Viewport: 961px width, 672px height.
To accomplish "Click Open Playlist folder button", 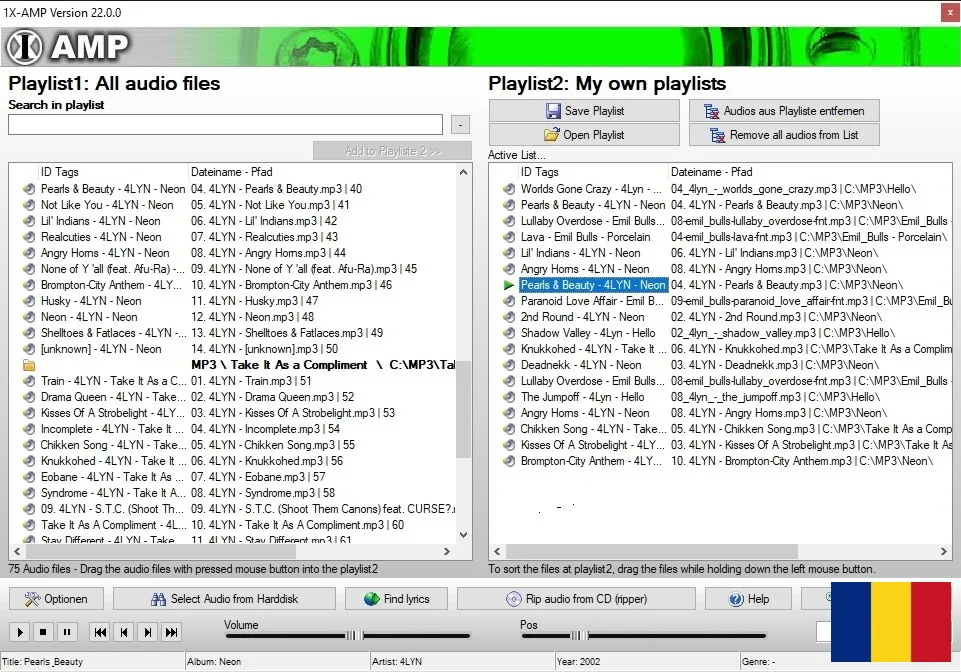I will [x=584, y=135].
